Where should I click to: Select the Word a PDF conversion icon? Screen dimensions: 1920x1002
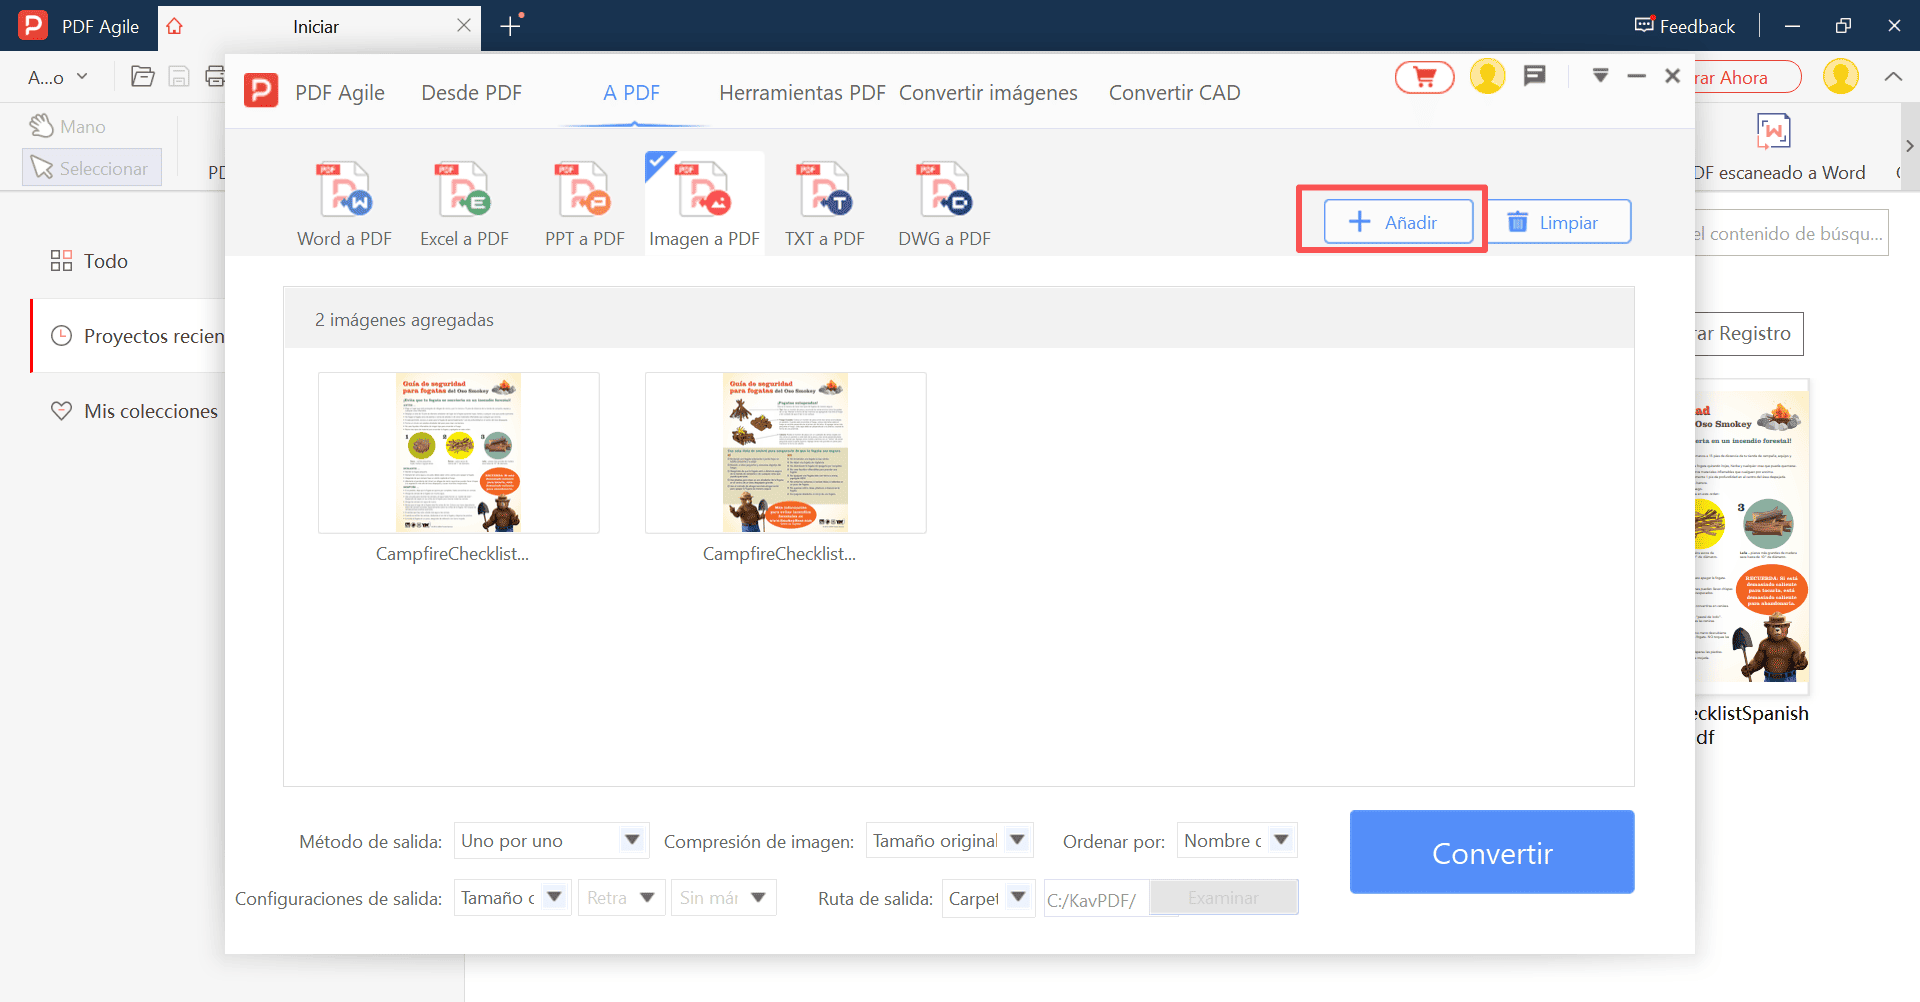(x=343, y=200)
